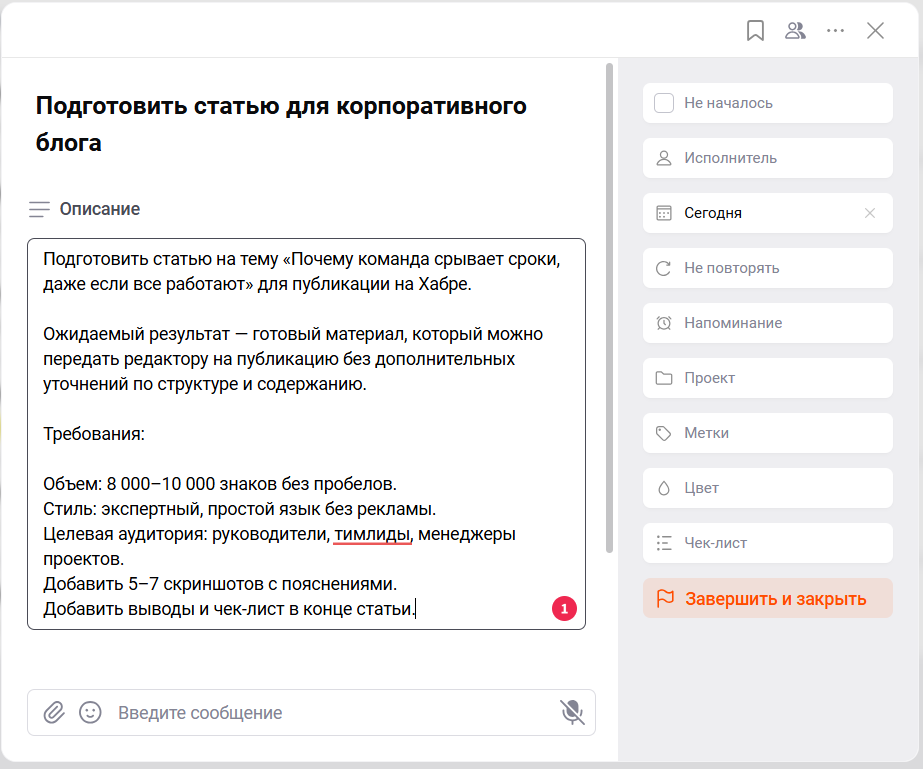Screen dimensions: 923x769
Task: Click the line 'Стиль: экспертный, простой язык без рекламы.'
Action: click(x=240, y=509)
